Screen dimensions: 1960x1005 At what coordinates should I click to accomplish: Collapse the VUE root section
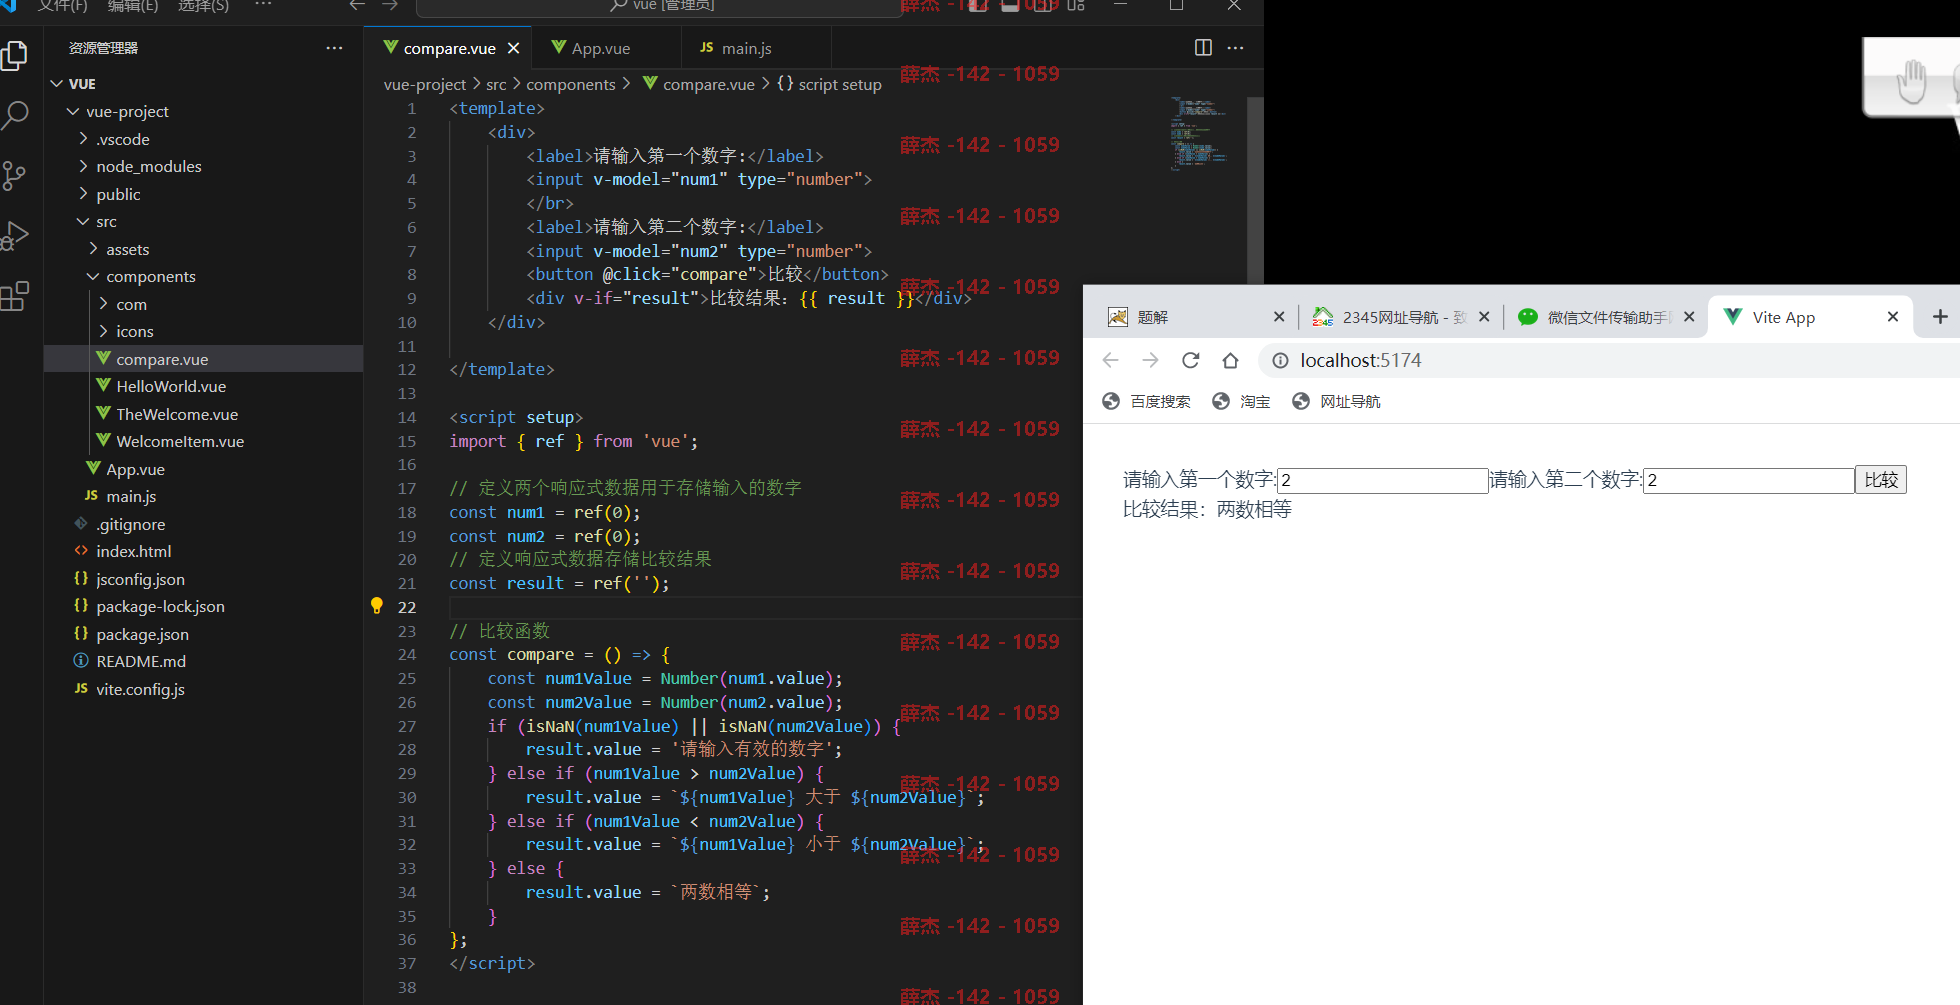pyautogui.click(x=57, y=84)
